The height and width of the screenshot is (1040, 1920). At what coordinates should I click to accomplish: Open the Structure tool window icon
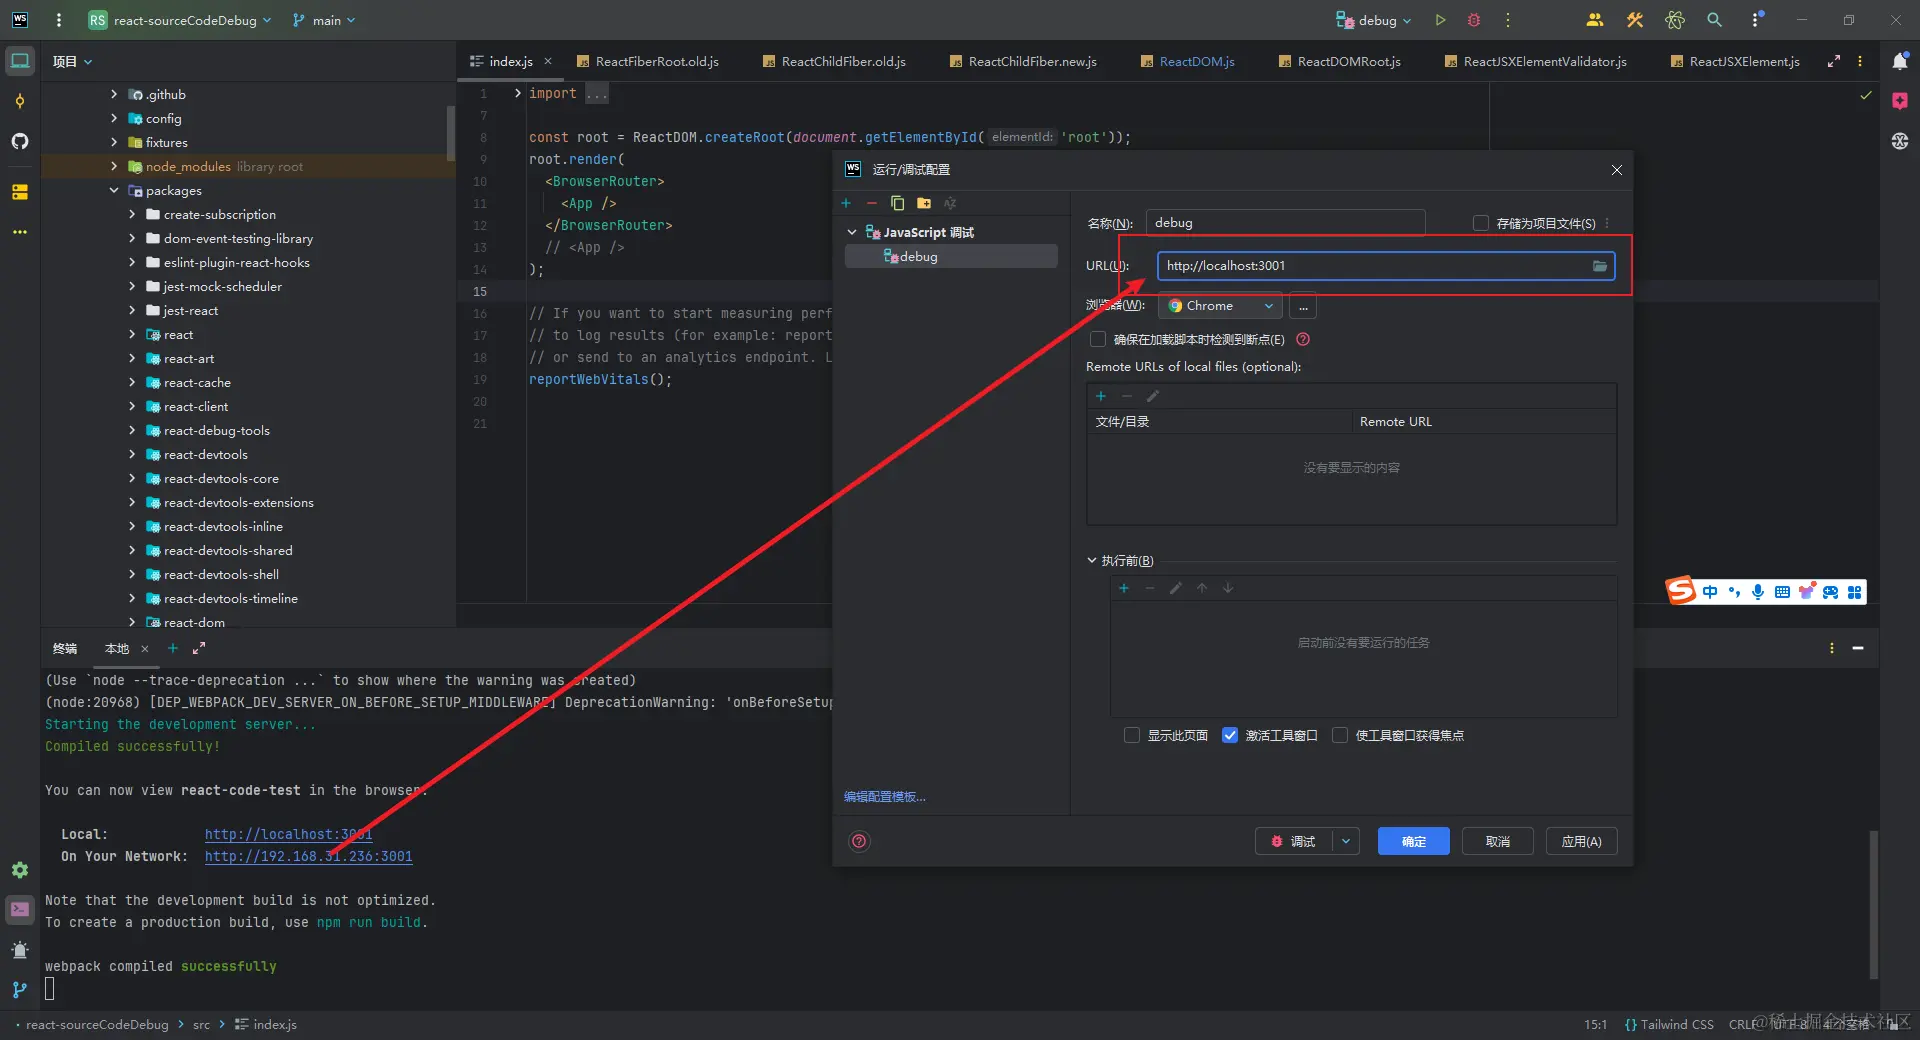point(20,191)
